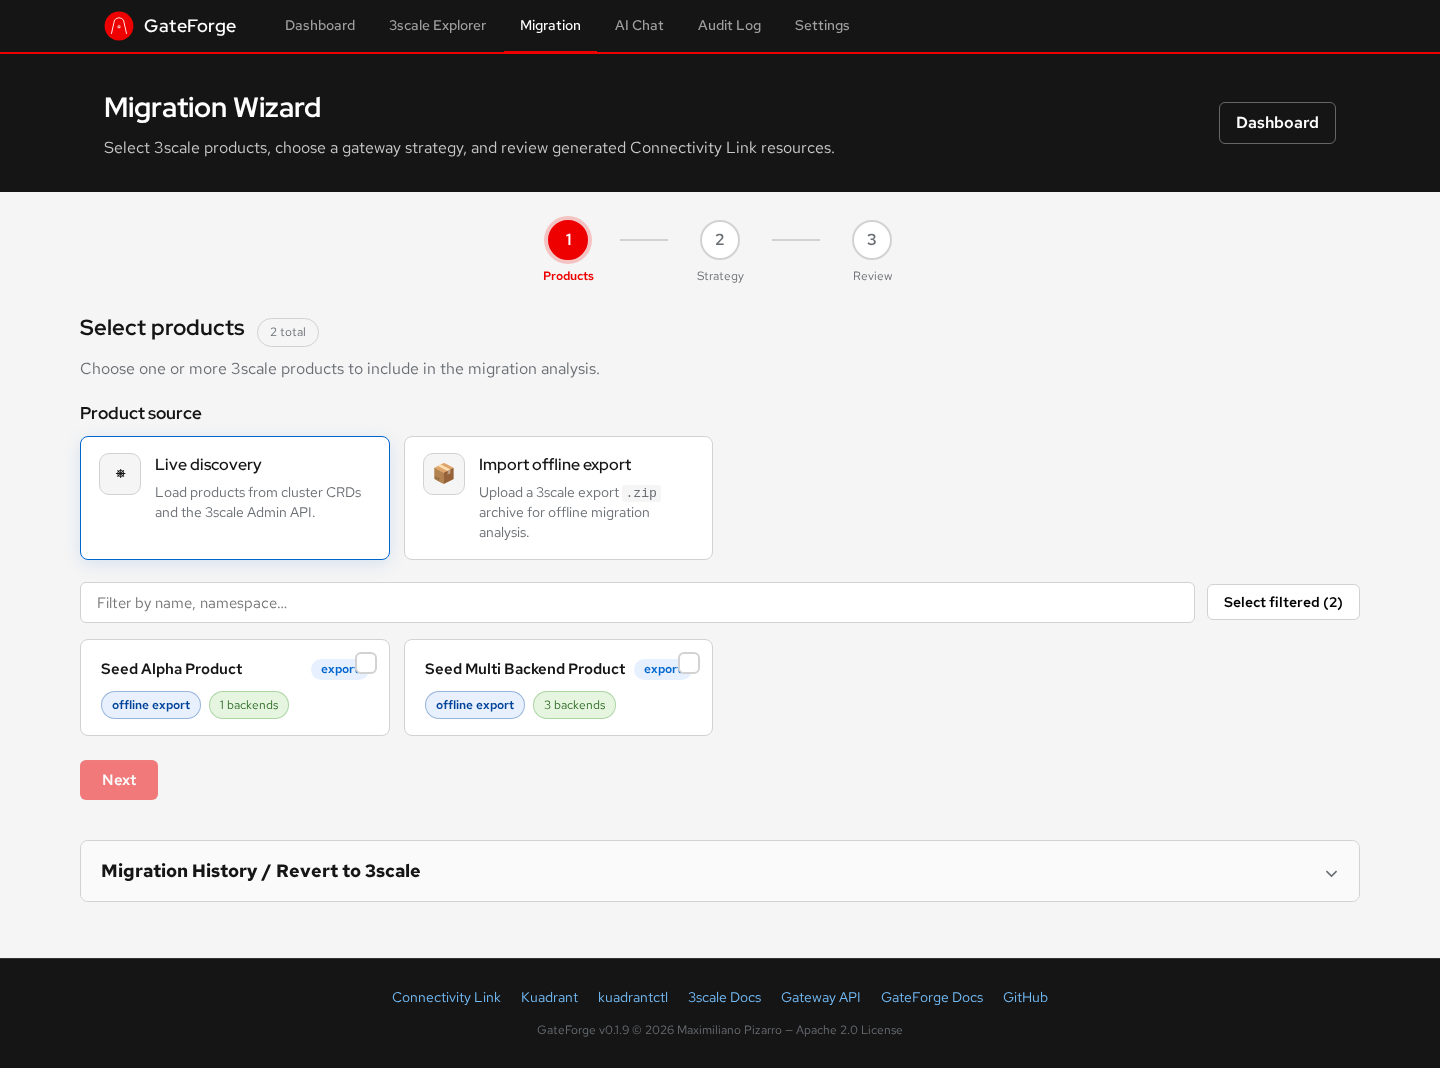The image size is (1440, 1068).
Task: Expand the Migration History / Revert to 3scale chevron
Action: click(1331, 873)
